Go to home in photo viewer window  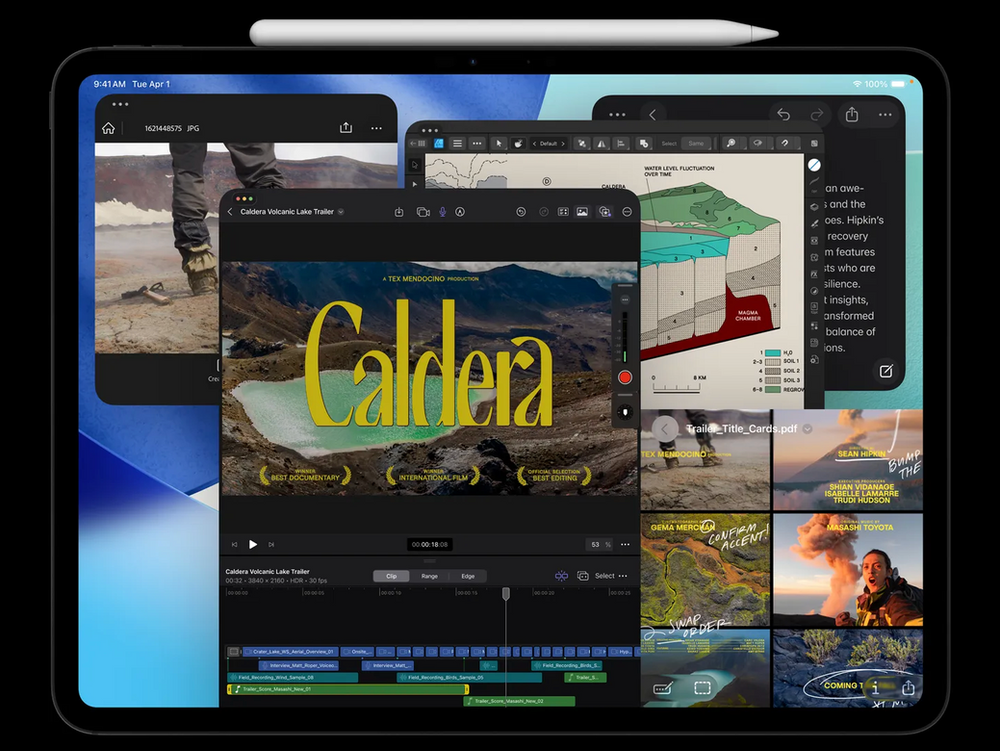(108, 128)
